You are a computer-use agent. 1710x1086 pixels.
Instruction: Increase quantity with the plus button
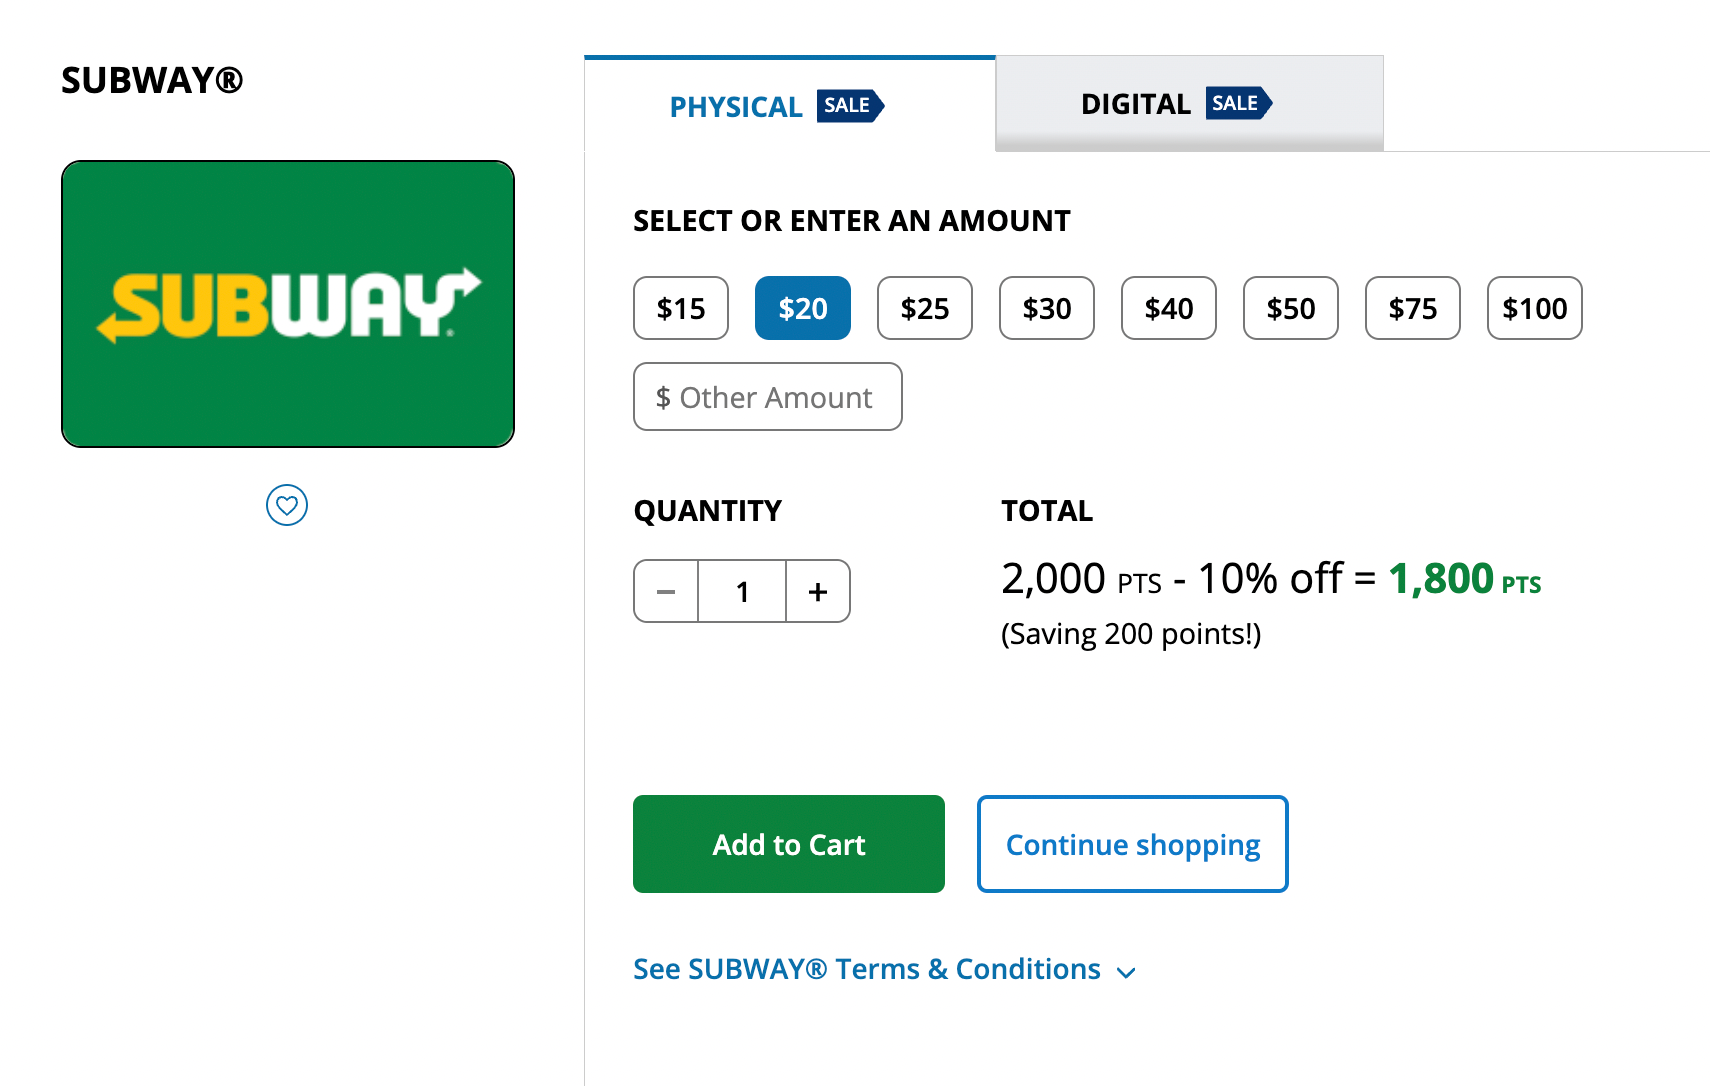tap(818, 592)
